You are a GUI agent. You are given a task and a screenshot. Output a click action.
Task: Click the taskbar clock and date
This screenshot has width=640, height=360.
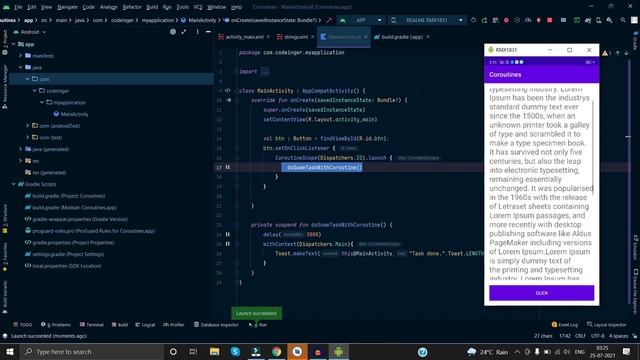click(602, 351)
